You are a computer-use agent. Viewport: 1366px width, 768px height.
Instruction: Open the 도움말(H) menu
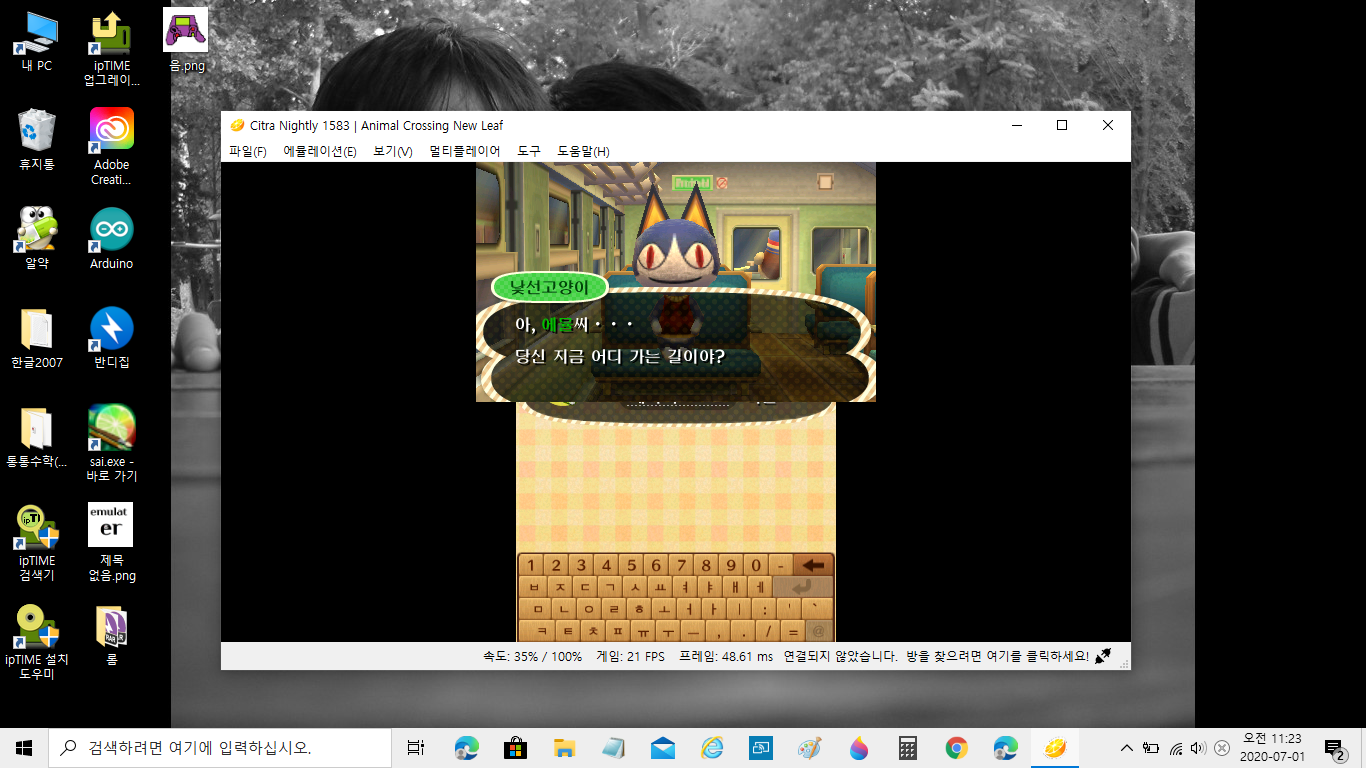(584, 152)
